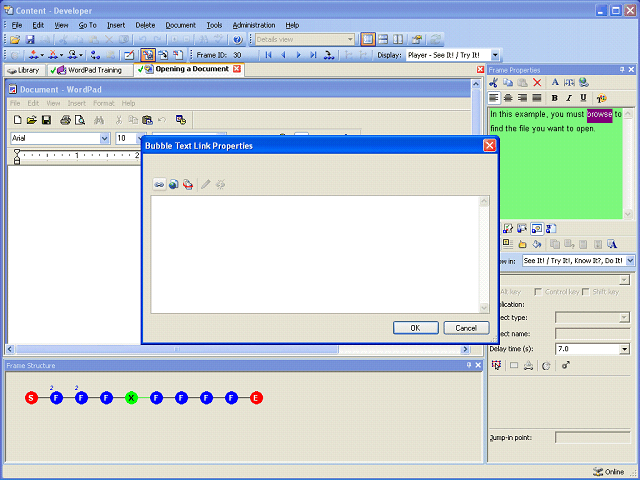Click the Online status indicator
640x480 pixels.
(609, 472)
